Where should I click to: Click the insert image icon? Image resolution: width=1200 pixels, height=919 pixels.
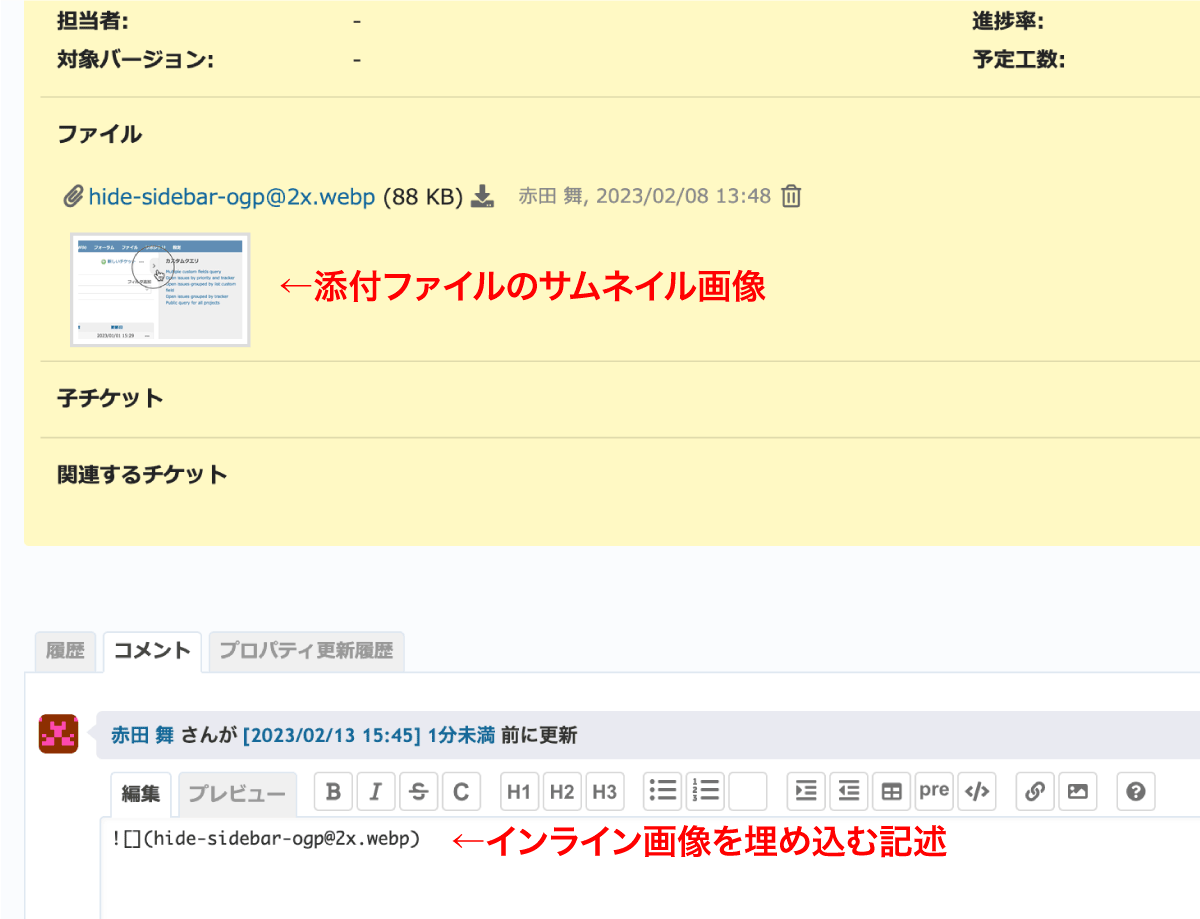[x=1077, y=792]
